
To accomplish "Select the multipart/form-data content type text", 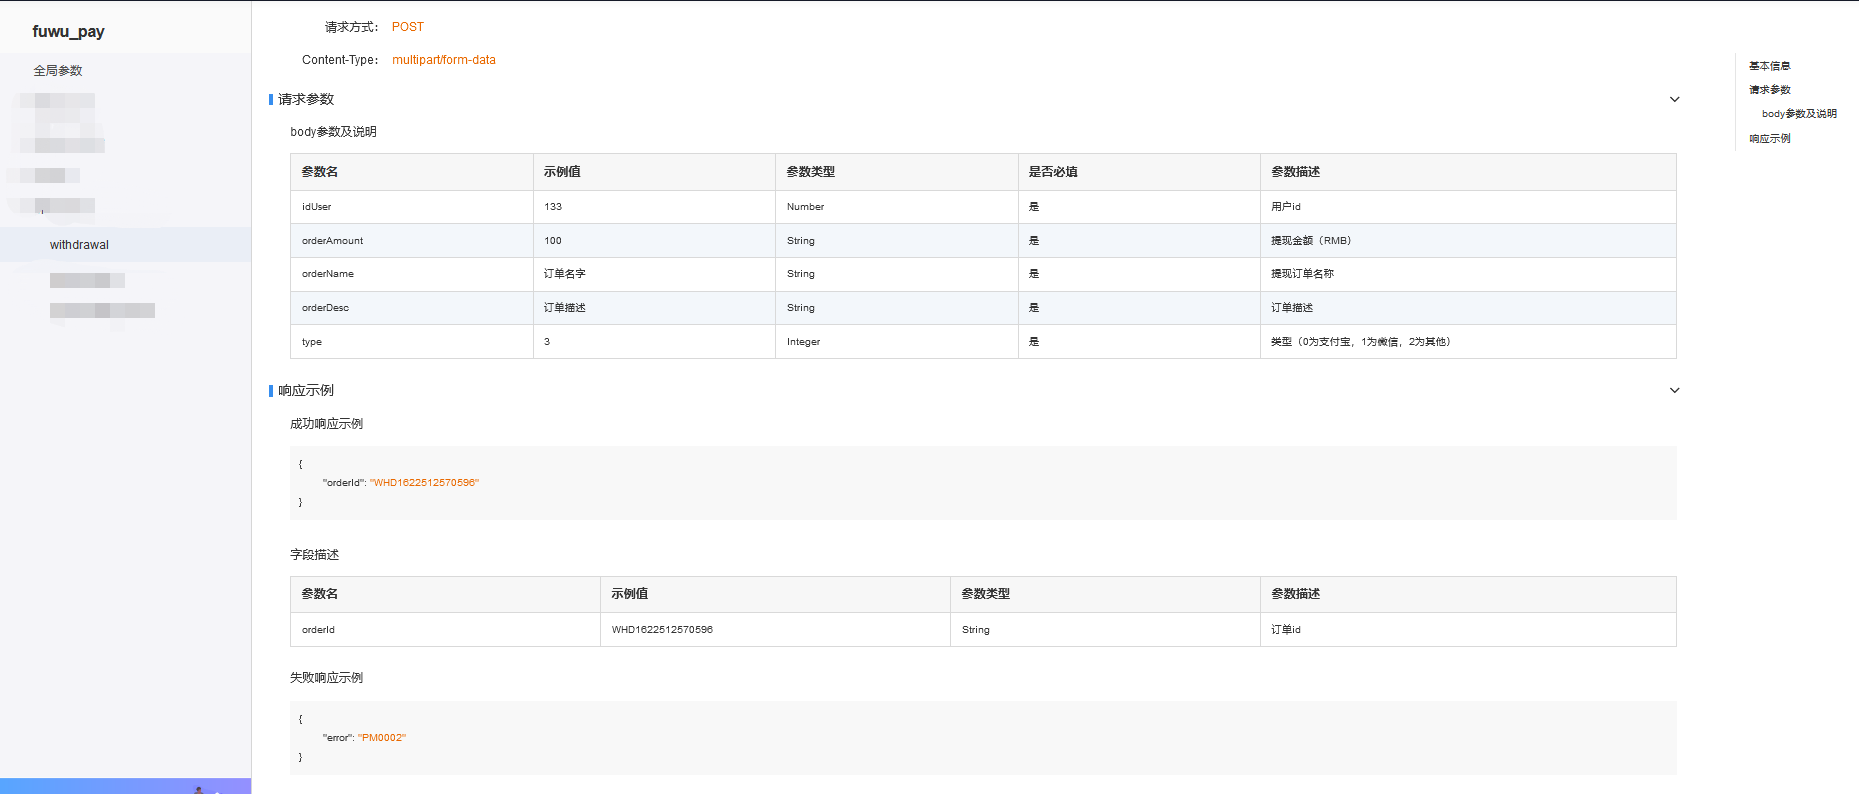I will [x=444, y=60].
